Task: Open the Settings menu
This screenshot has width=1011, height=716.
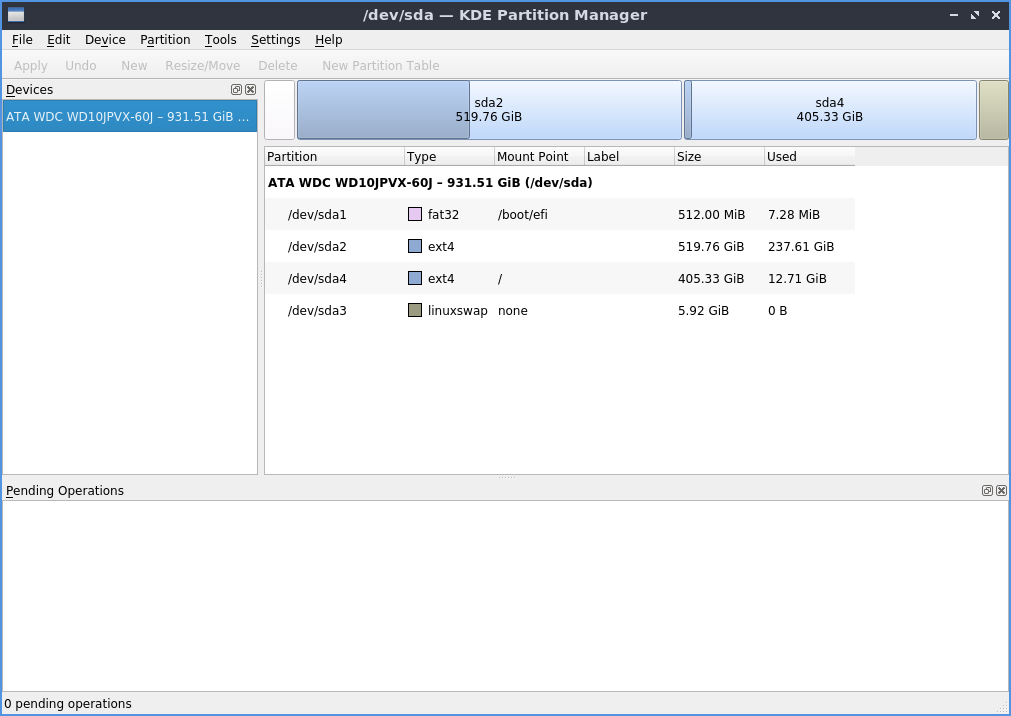Action: pos(275,40)
